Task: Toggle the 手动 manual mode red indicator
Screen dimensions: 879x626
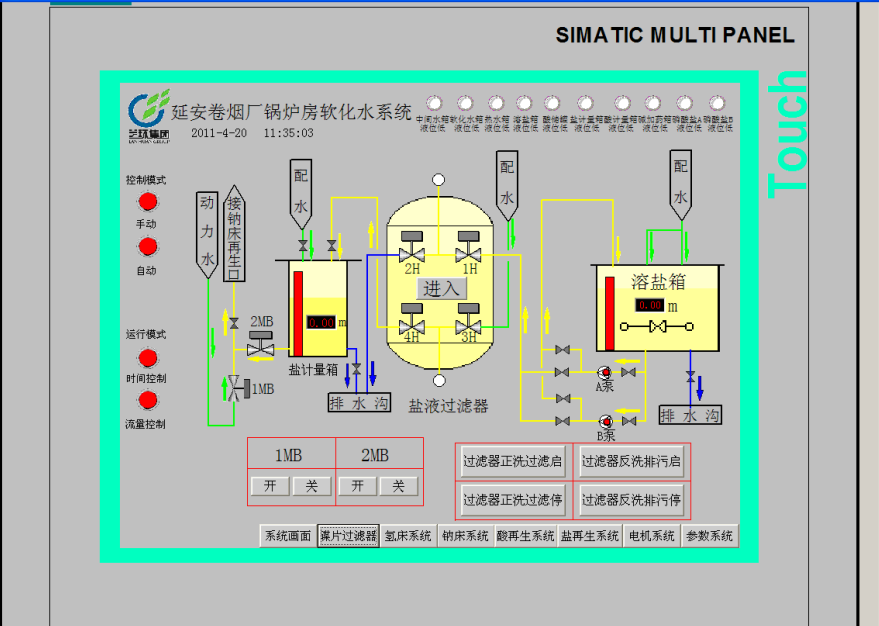Action: click(148, 203)
